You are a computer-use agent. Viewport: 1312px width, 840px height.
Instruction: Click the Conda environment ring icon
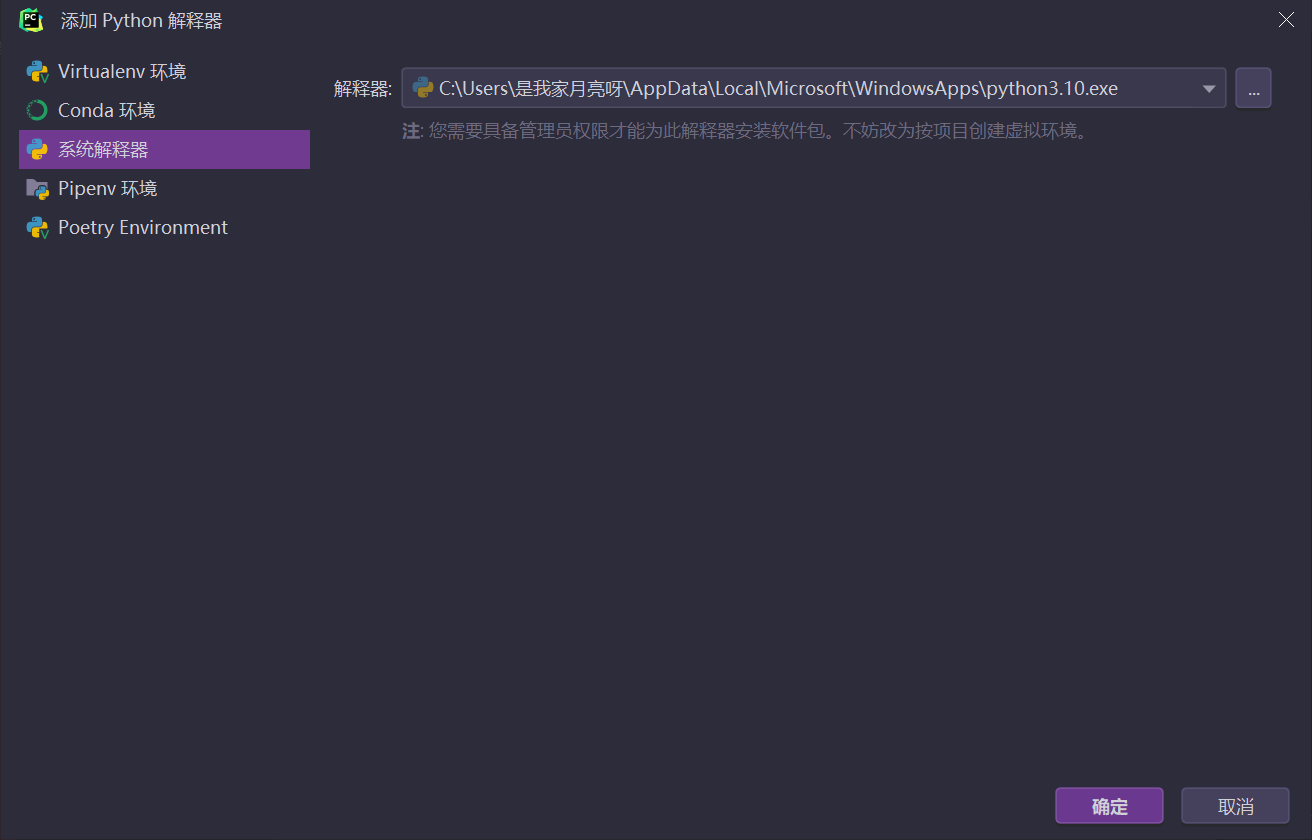point(37,111)
